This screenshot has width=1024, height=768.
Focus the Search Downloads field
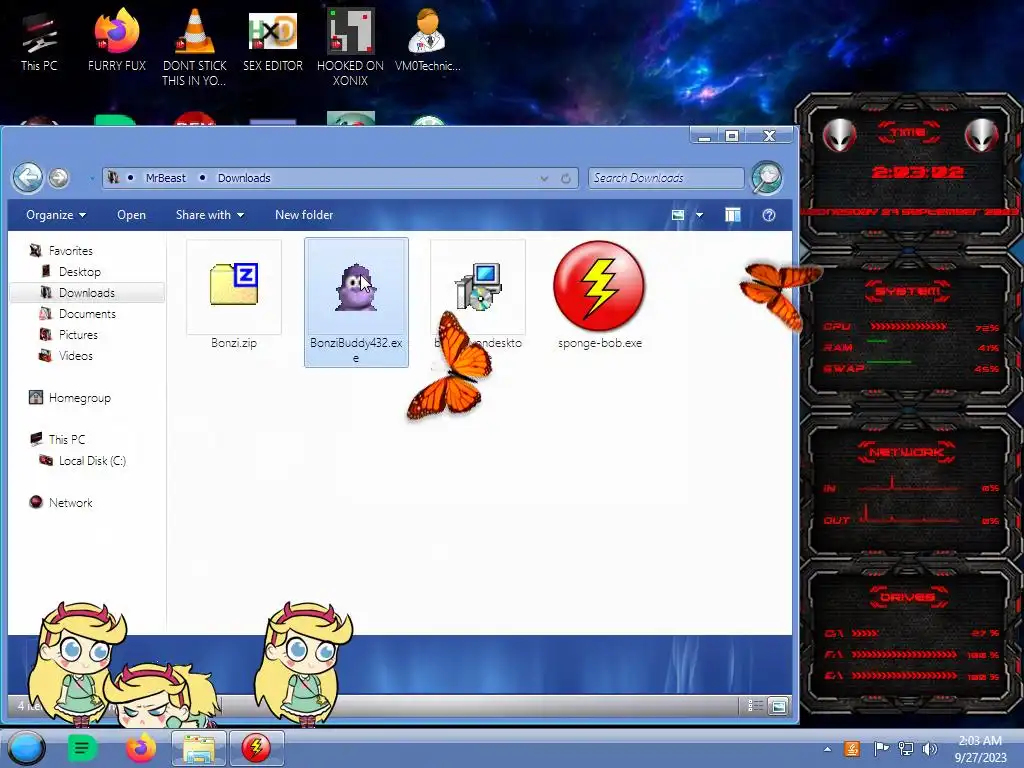point(665,178)
